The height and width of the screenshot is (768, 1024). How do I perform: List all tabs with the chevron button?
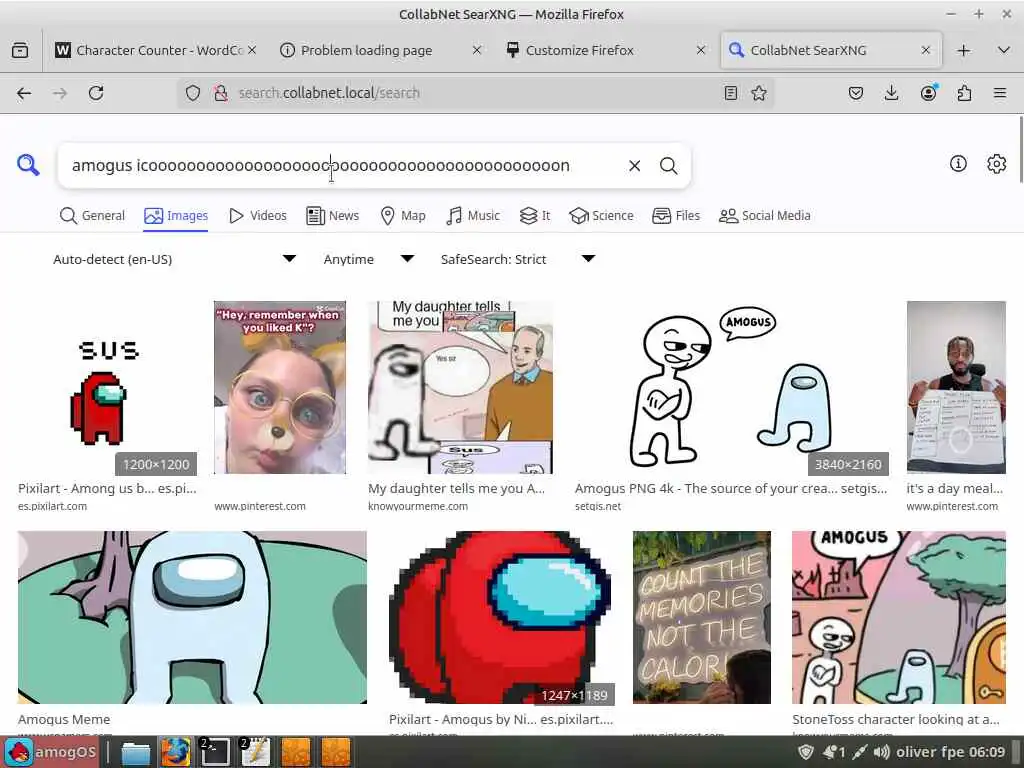coord(1004,50)
